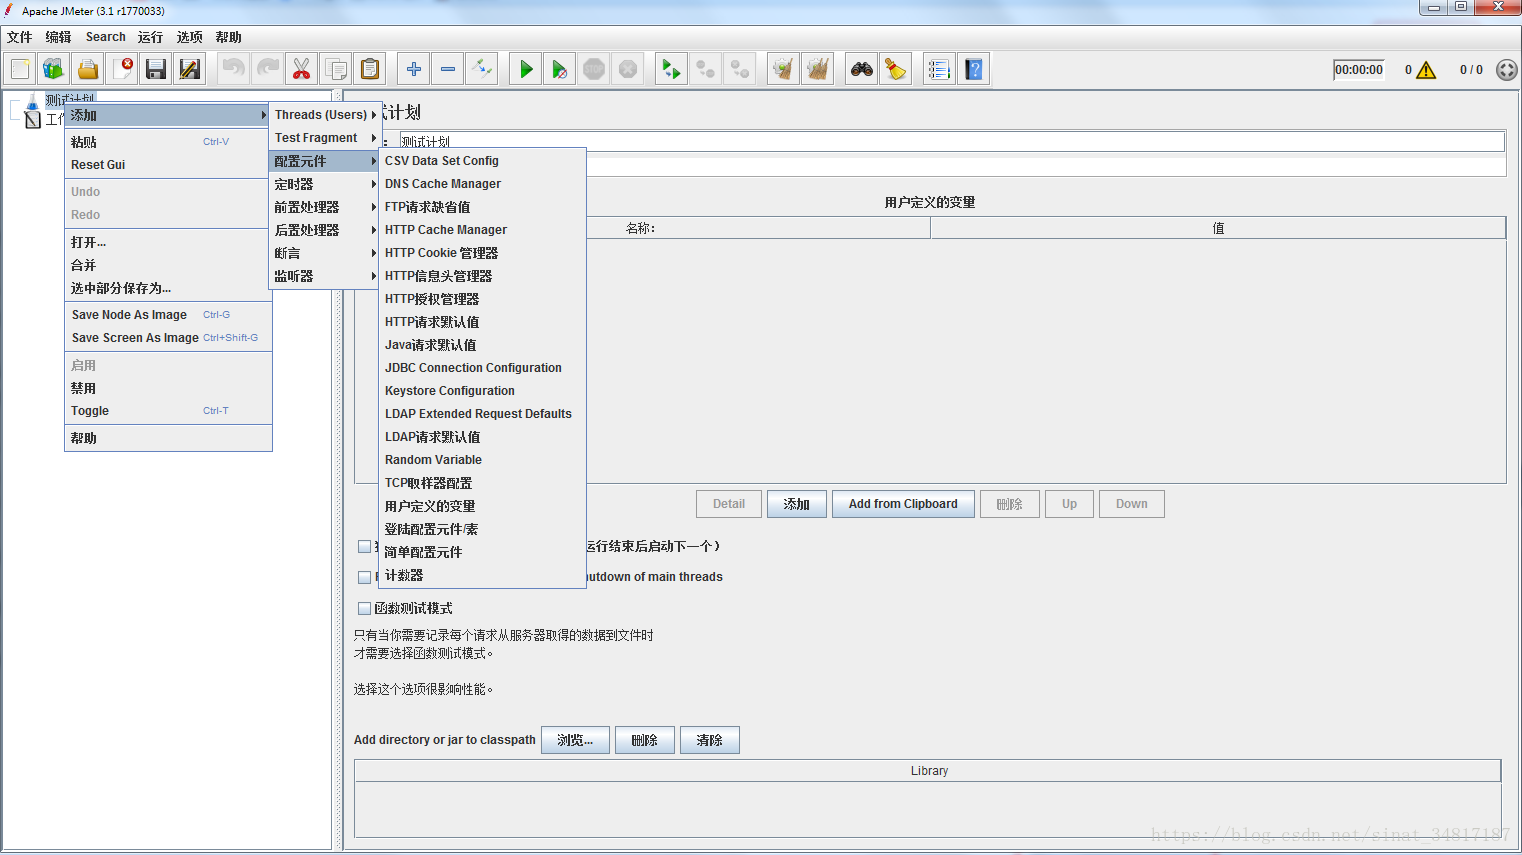Click 删除 button next to 浏览
This screenshot has height=855, width=1522.
pos(644,740)
